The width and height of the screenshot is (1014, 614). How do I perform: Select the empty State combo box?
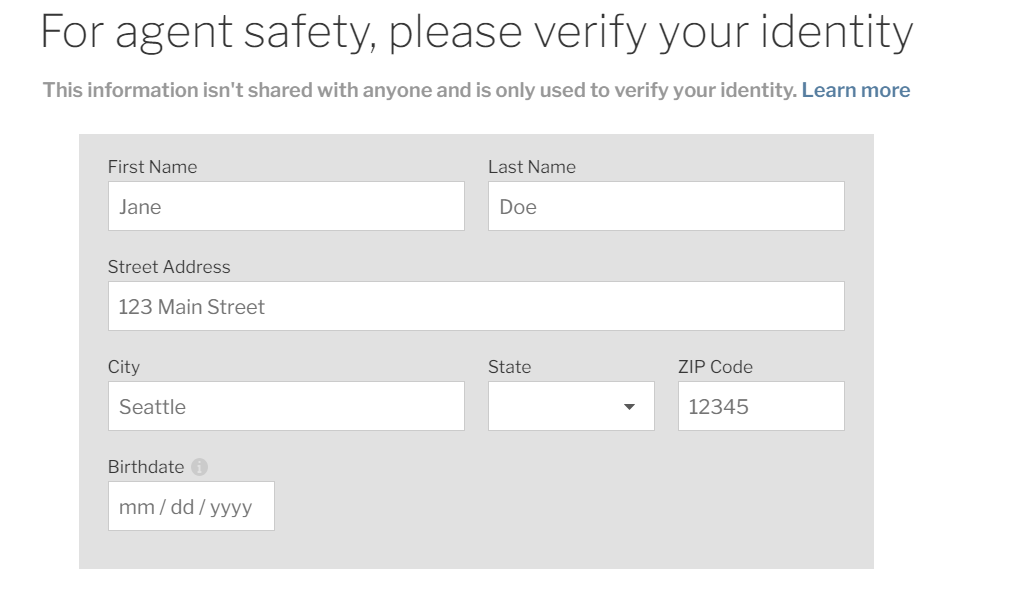(x=571, y=406)
